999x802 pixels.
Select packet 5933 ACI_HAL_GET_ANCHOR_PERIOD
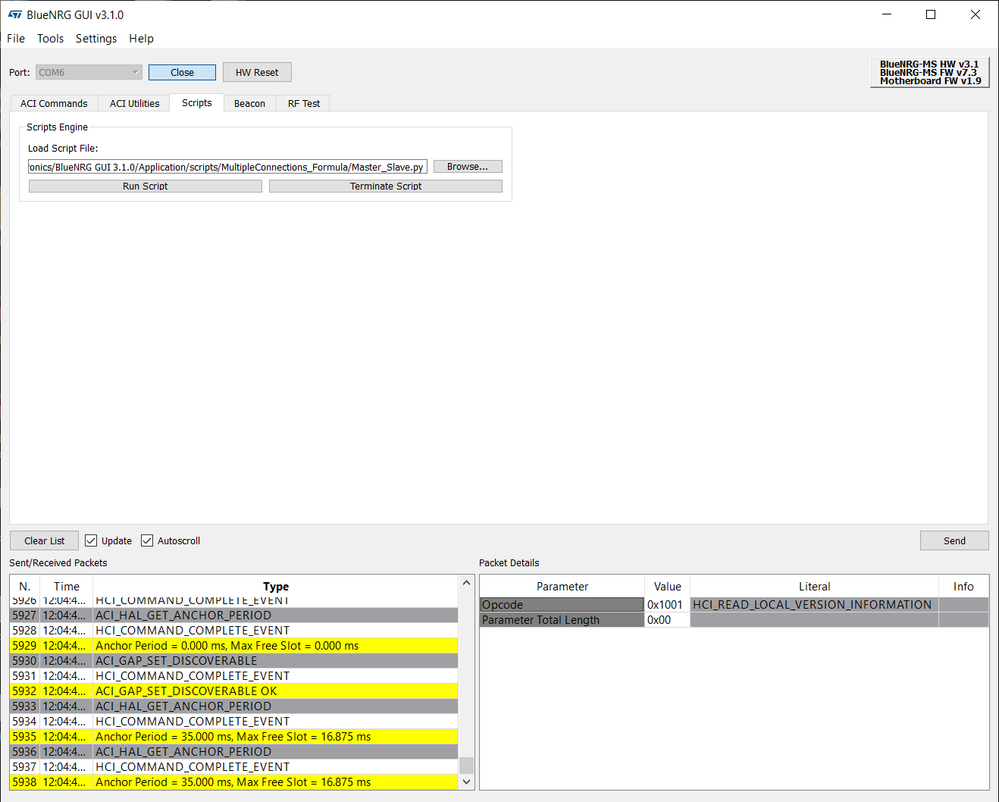click(x=234, y=706)
